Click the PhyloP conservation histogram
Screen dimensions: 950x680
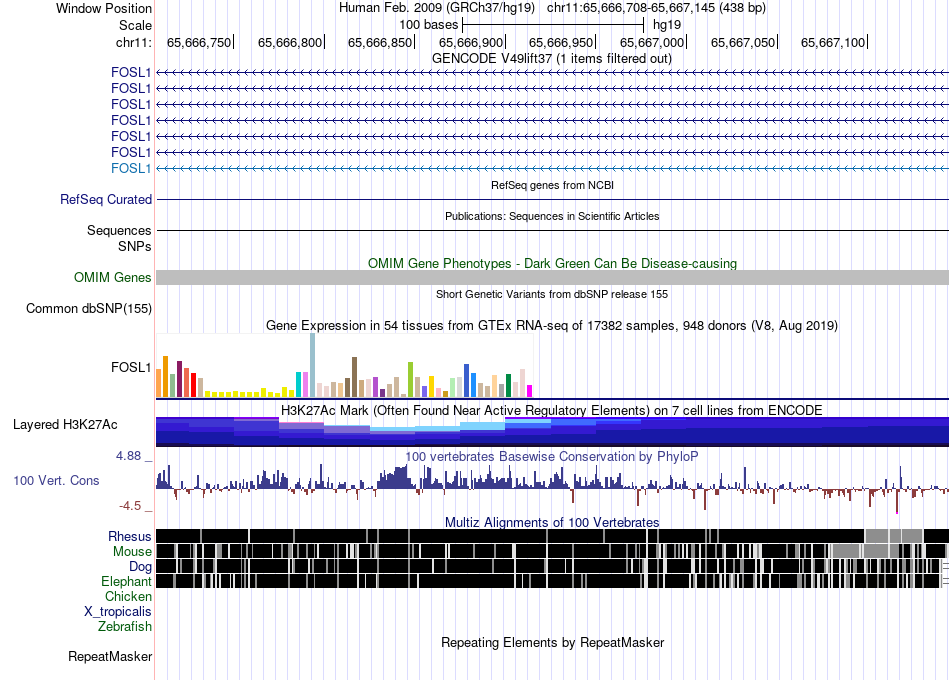[553, 488]
